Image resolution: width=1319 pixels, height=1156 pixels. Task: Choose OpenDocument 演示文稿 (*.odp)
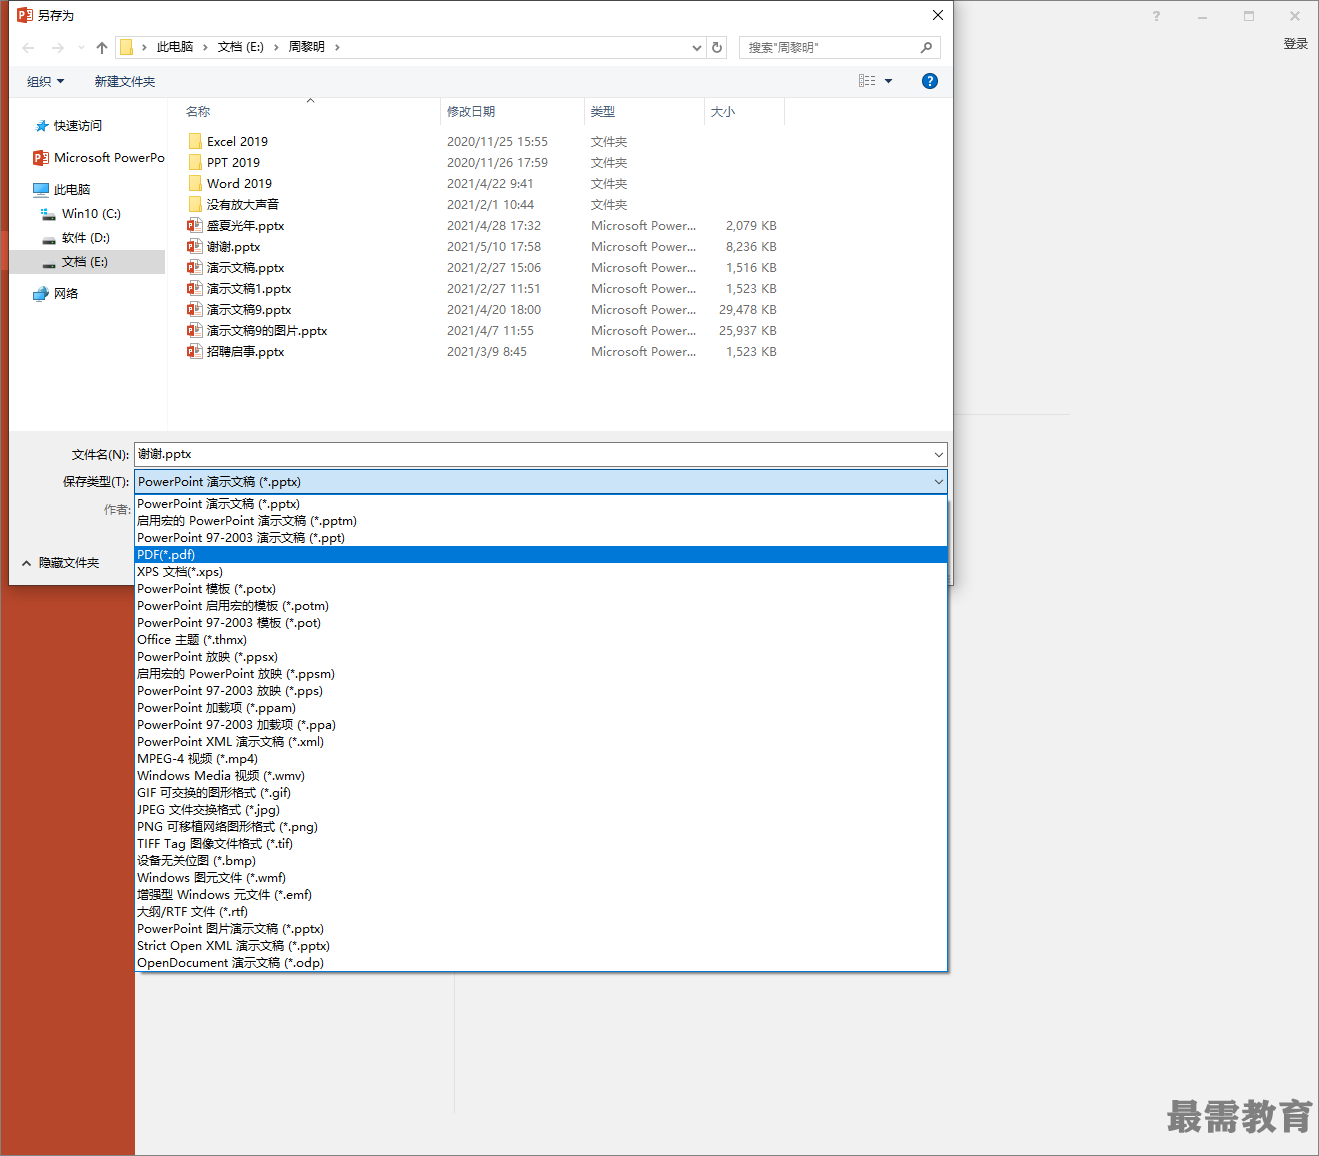coord(541,962)
